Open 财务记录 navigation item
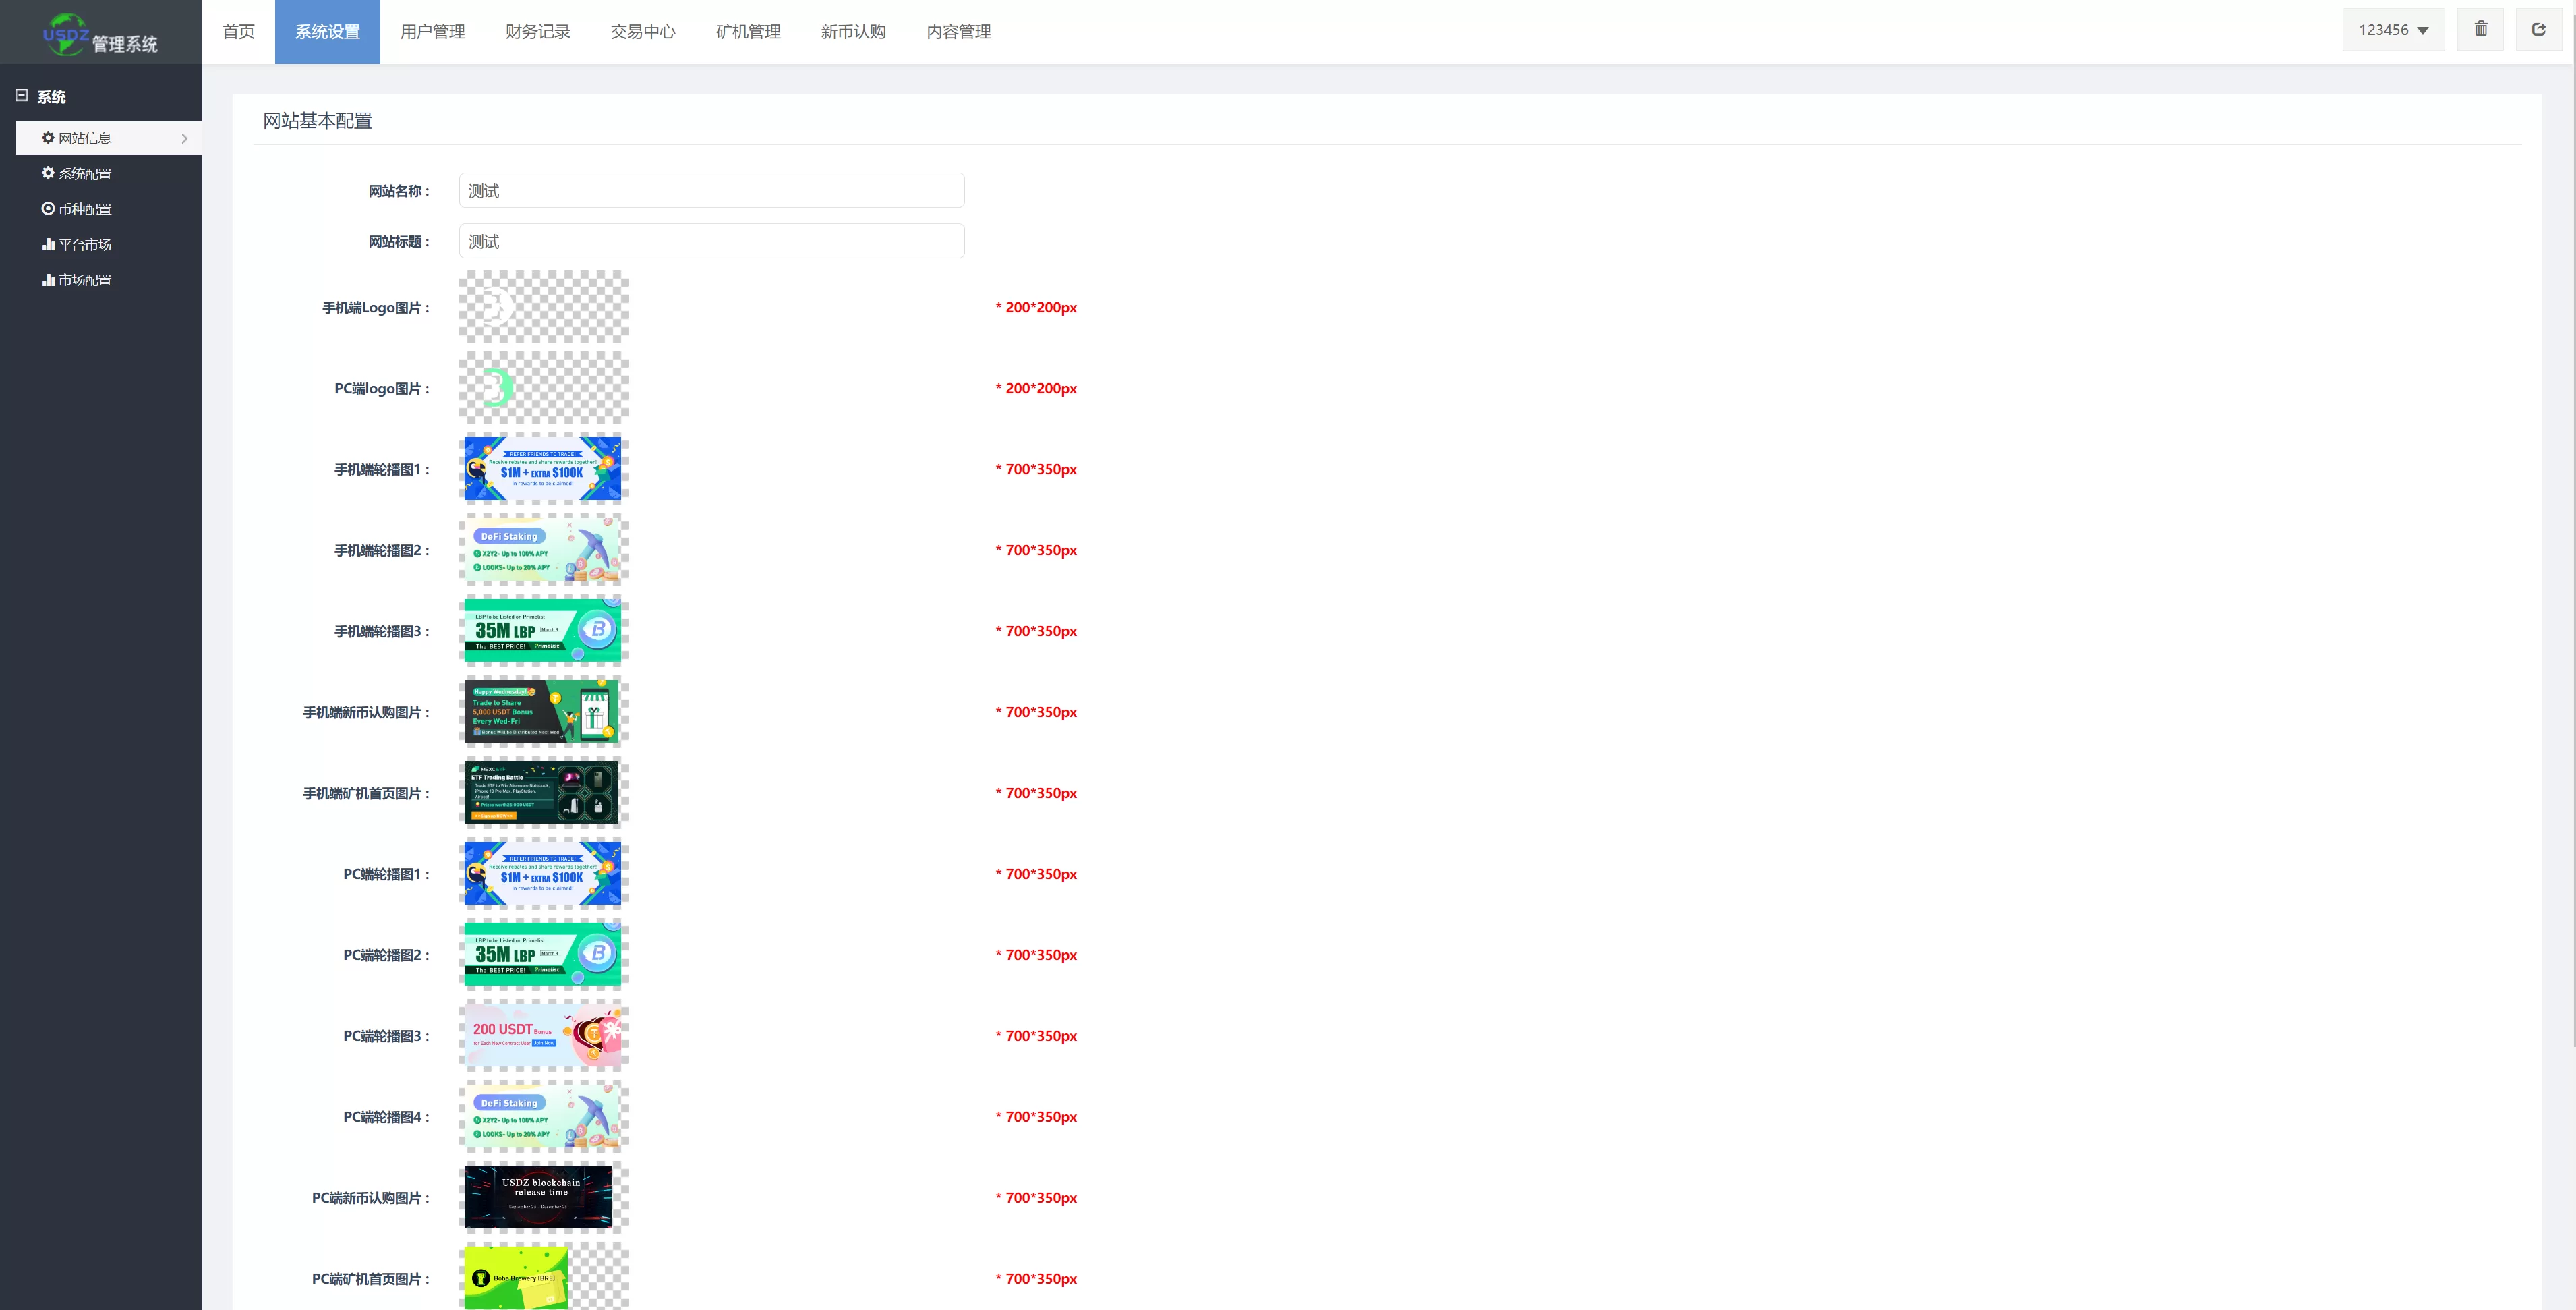Viewport: 2576px width, 1310px height. [x=537, y=32]
